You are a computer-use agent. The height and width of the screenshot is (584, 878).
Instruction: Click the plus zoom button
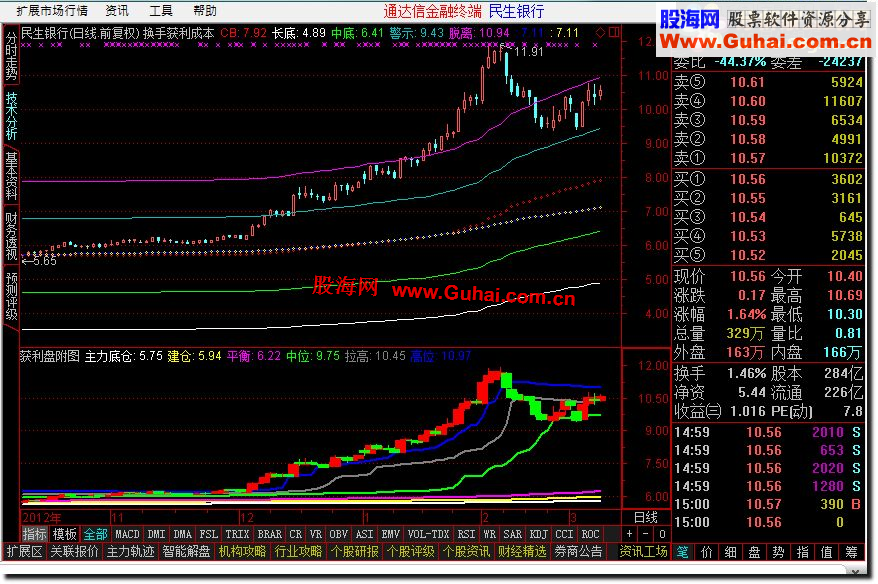(629, 534)
